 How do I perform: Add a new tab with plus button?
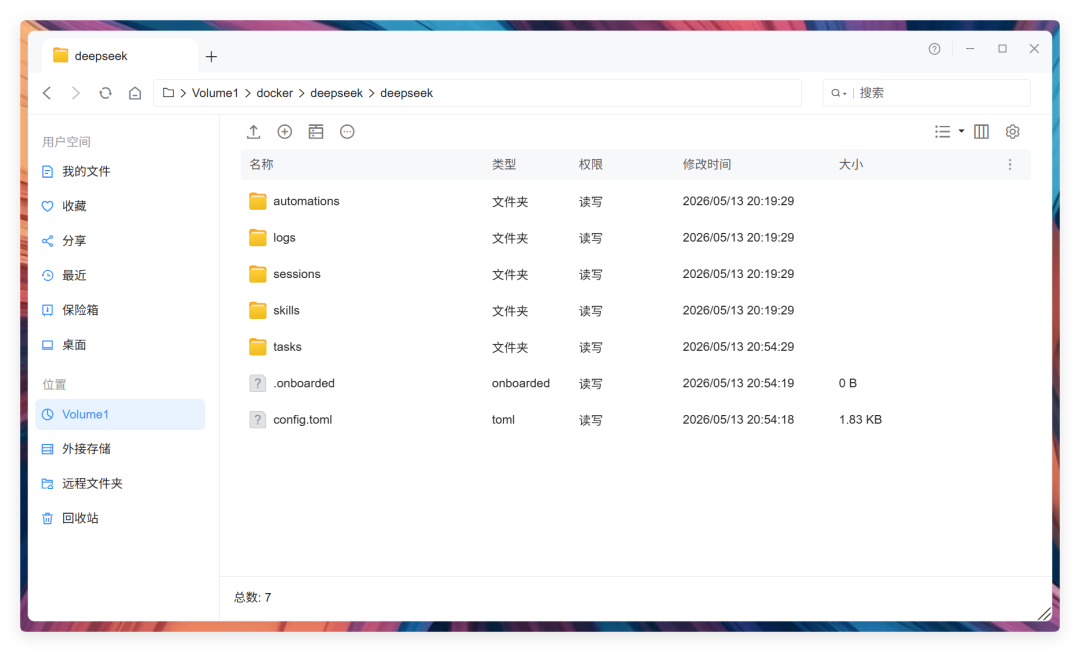(x=211, y=56)
